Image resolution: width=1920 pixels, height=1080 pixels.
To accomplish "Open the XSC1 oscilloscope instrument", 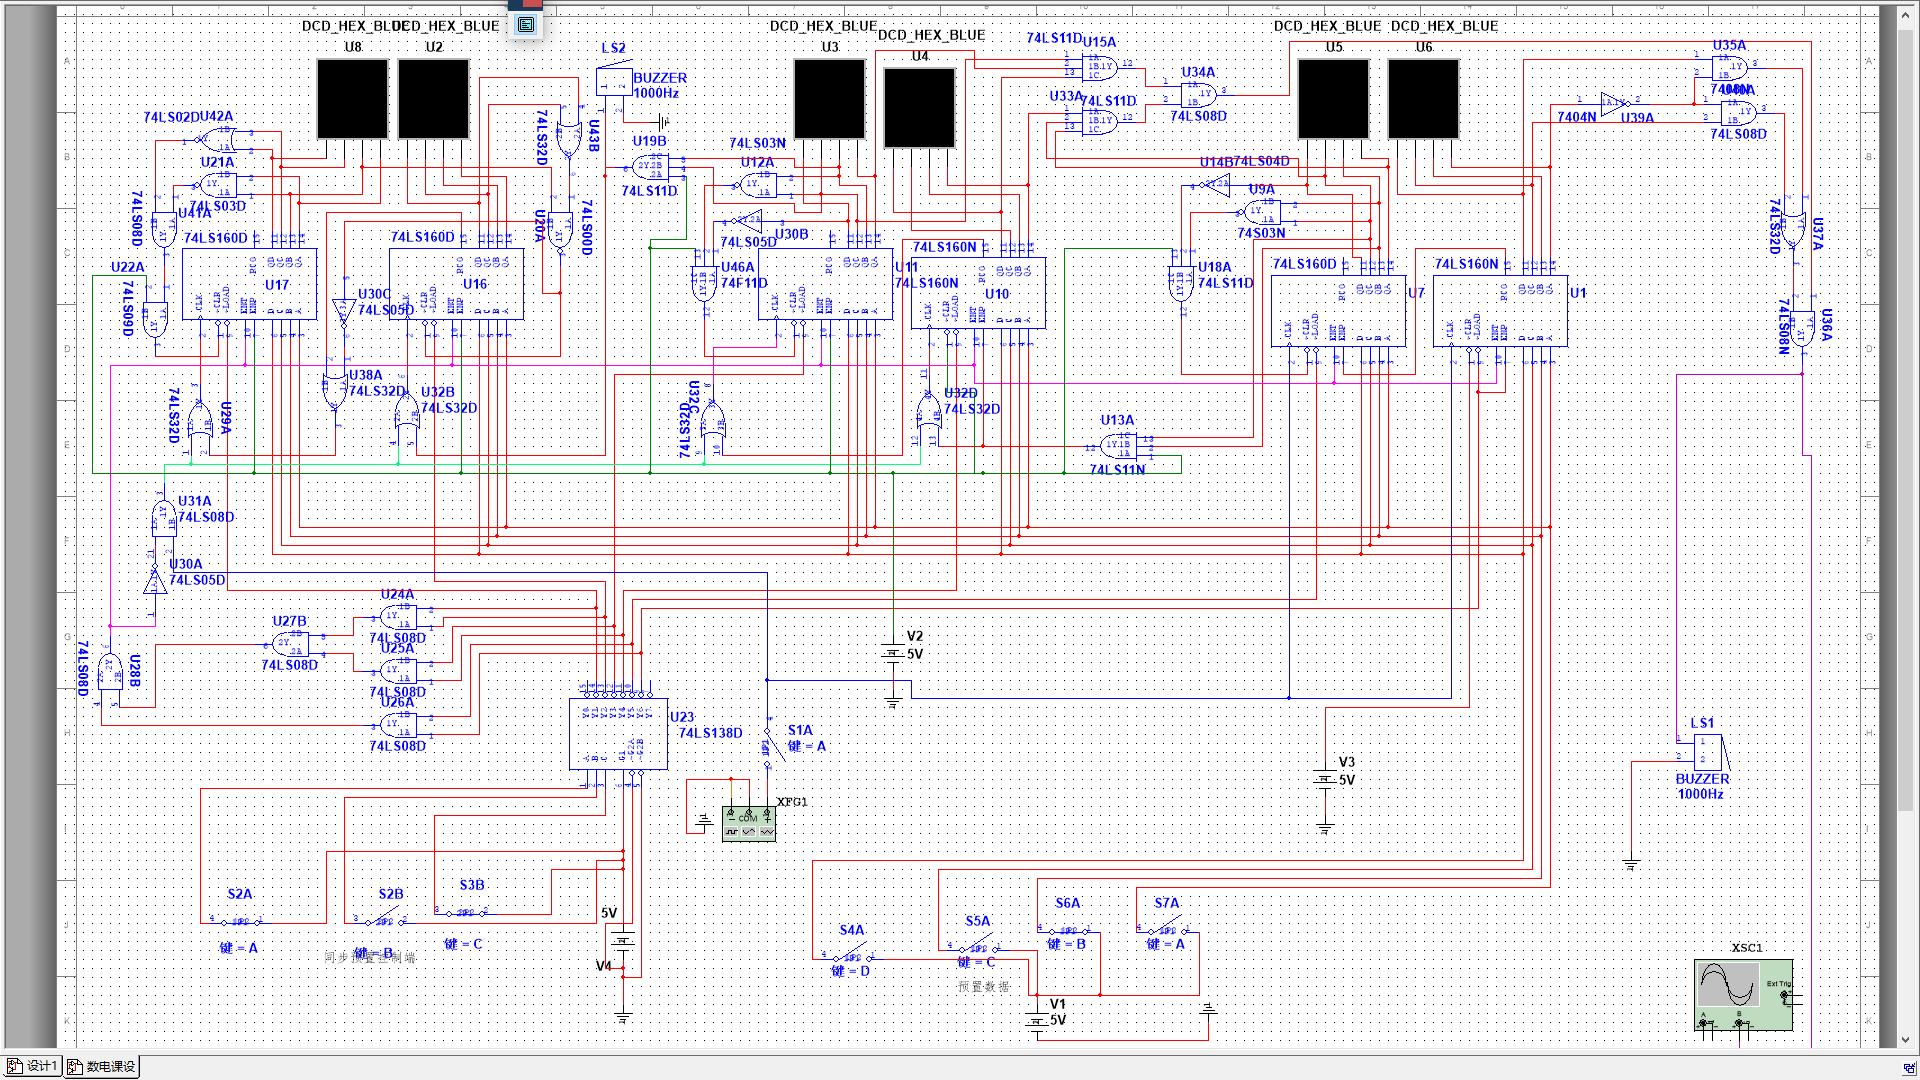I will 1742,994.
